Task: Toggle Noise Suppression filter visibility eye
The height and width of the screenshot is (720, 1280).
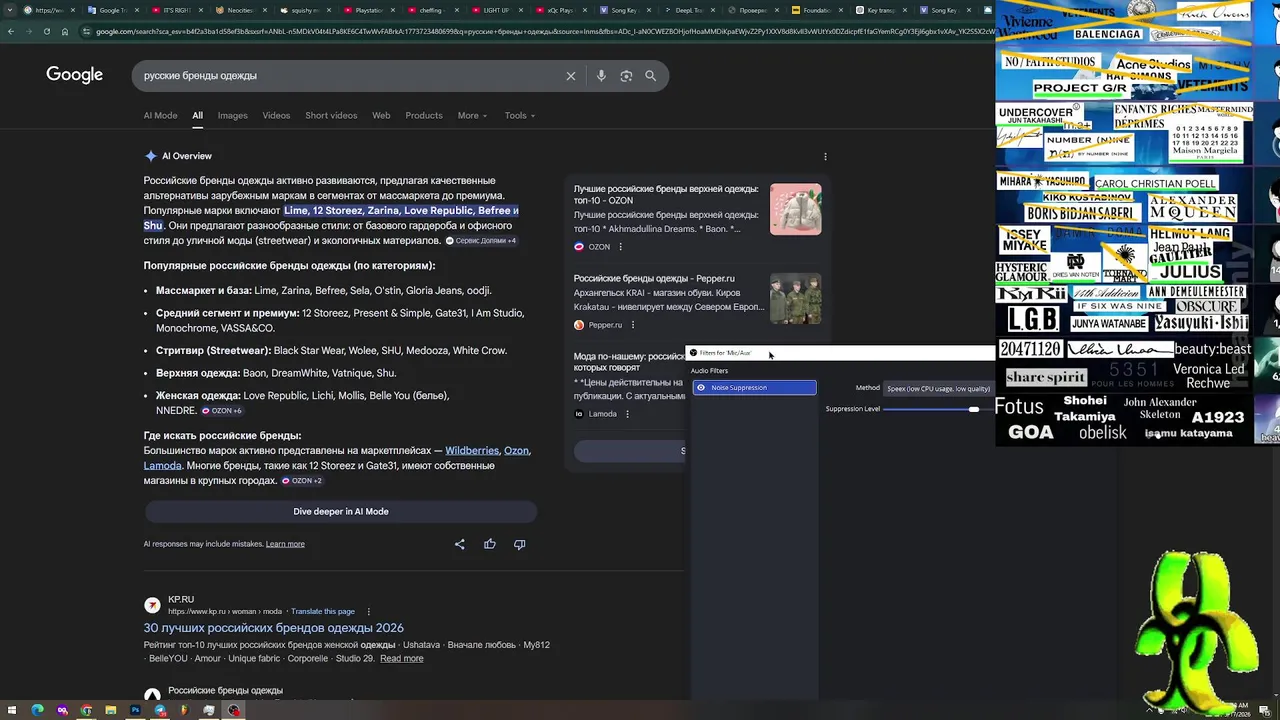Action: point(701,388)
